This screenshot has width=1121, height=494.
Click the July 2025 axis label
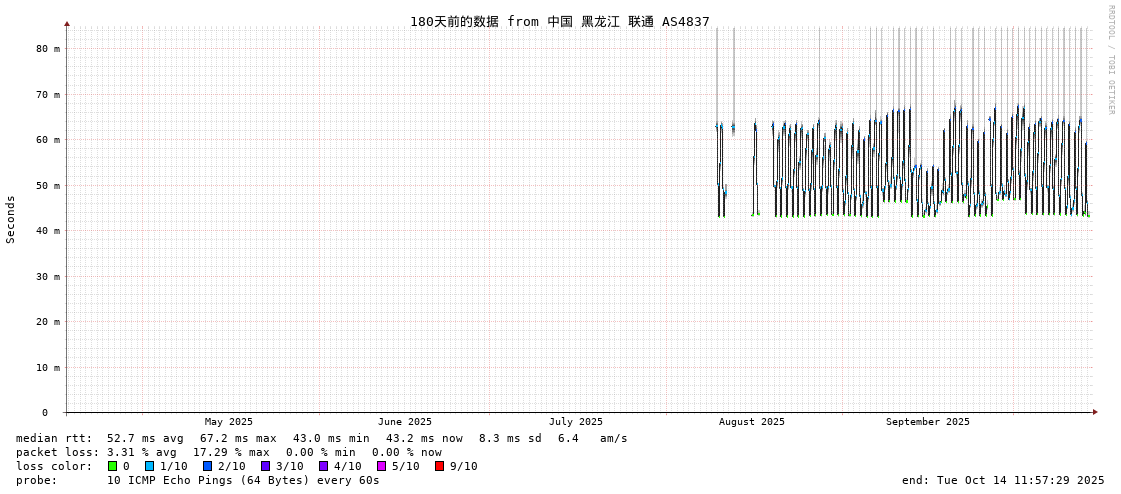(x=576, y=422)
